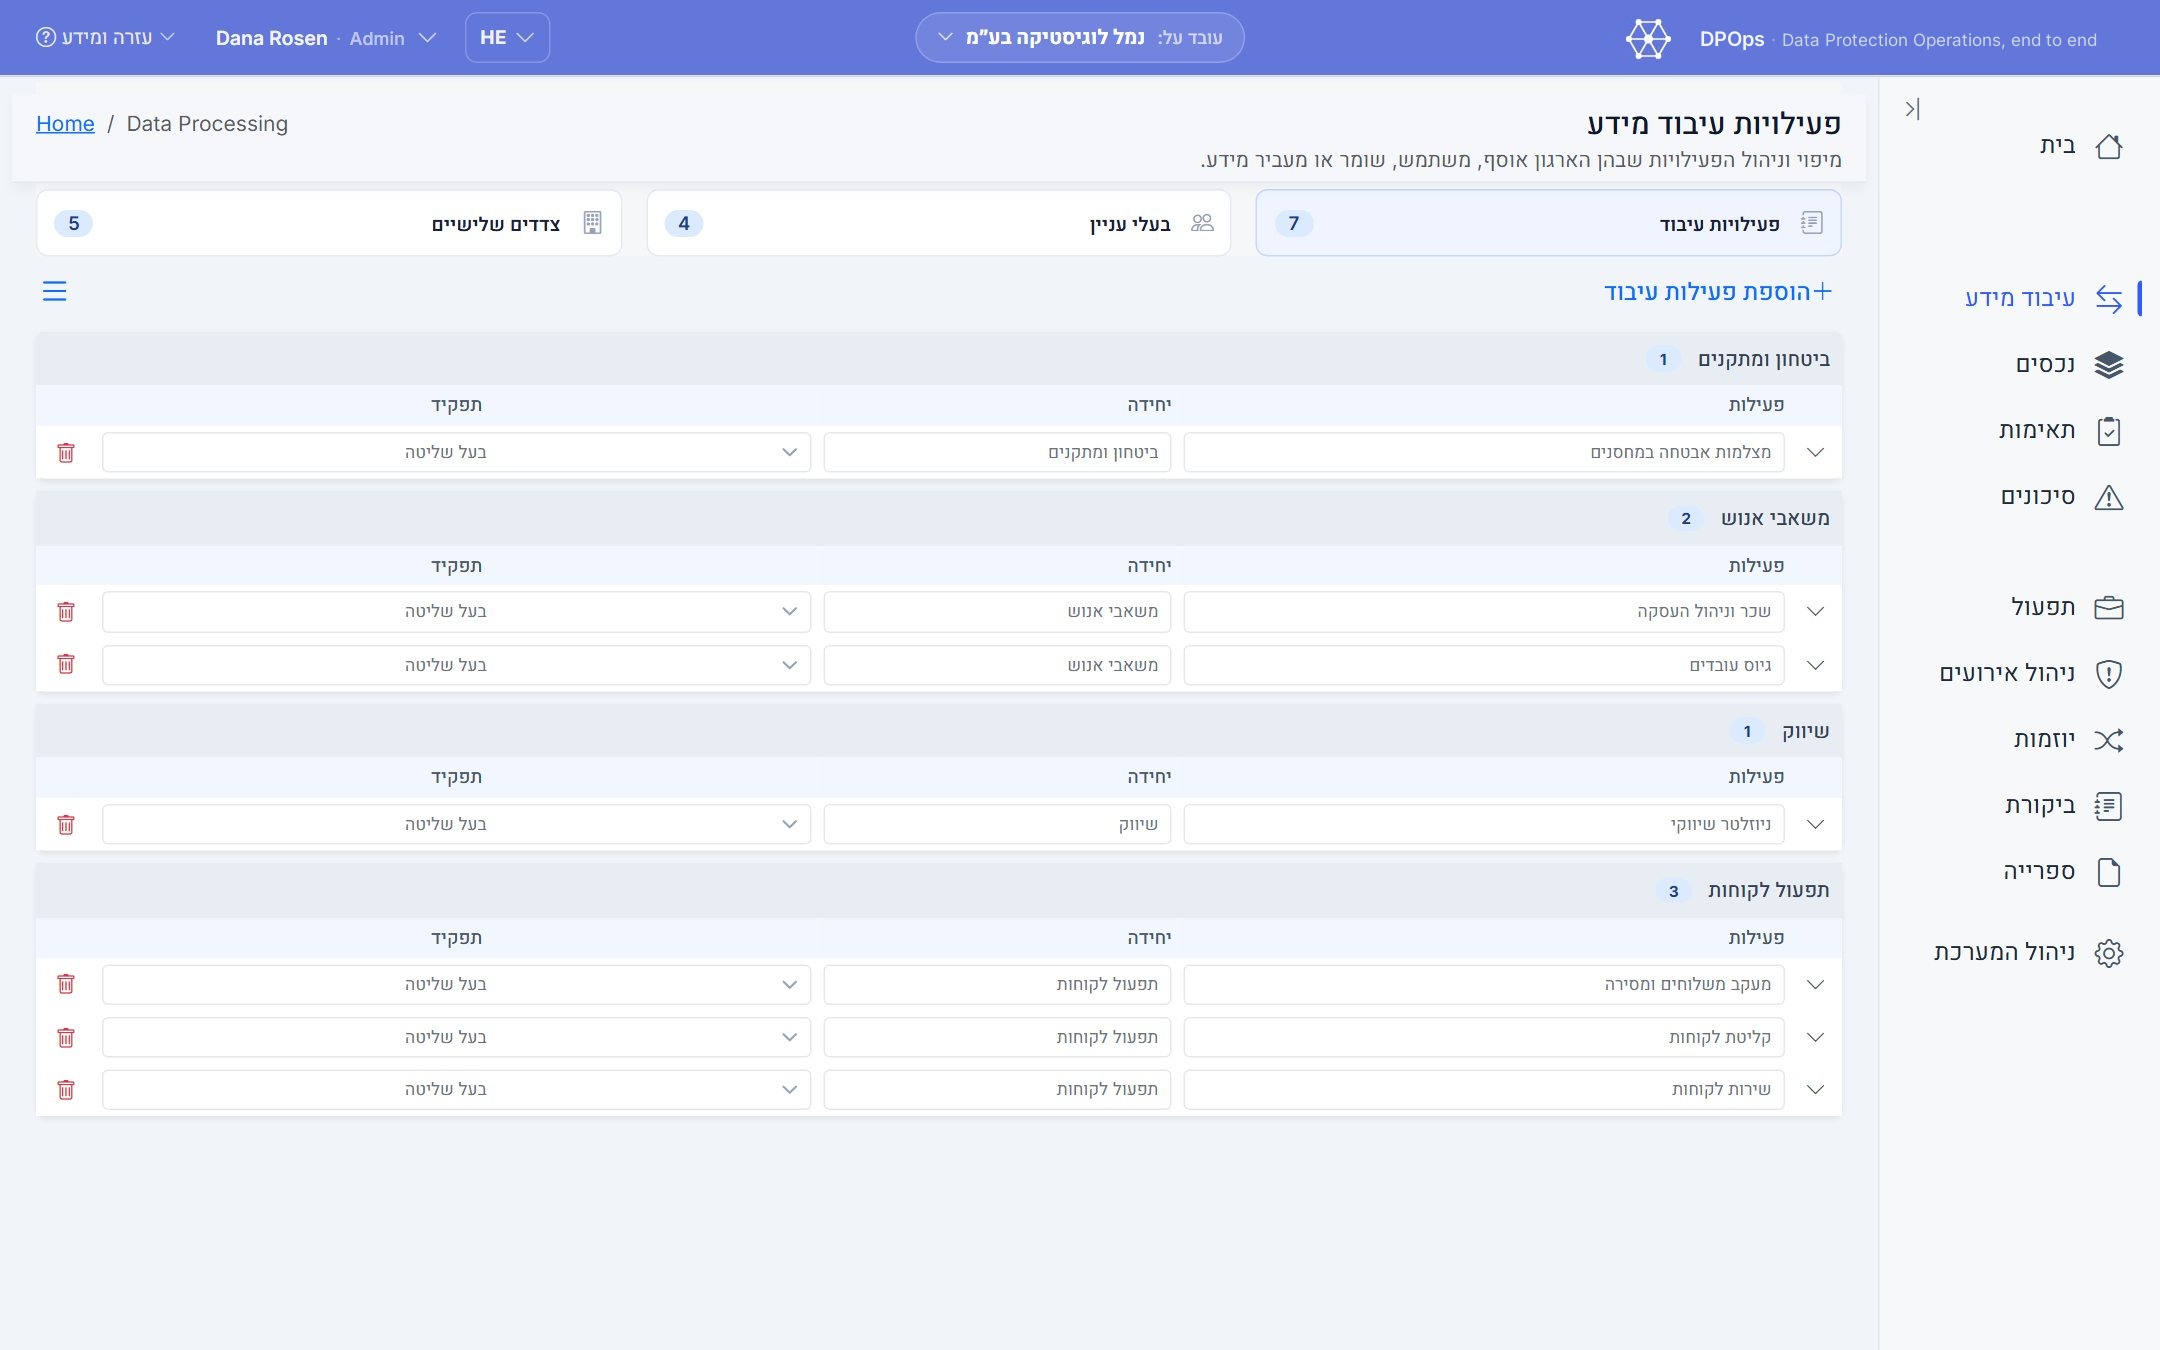
Task: Click the שיווק group header
Action: tap(938, 731)
